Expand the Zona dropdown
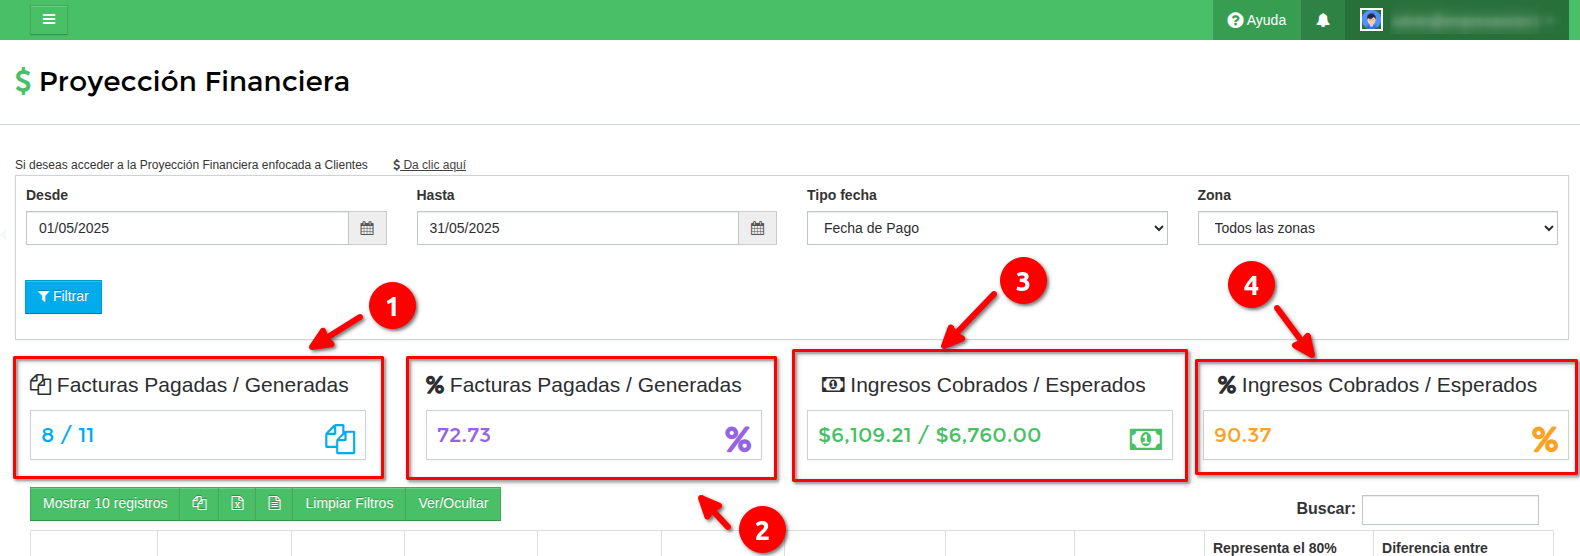The width and height of the screenshot is (1580, 556). (1377, 228)
